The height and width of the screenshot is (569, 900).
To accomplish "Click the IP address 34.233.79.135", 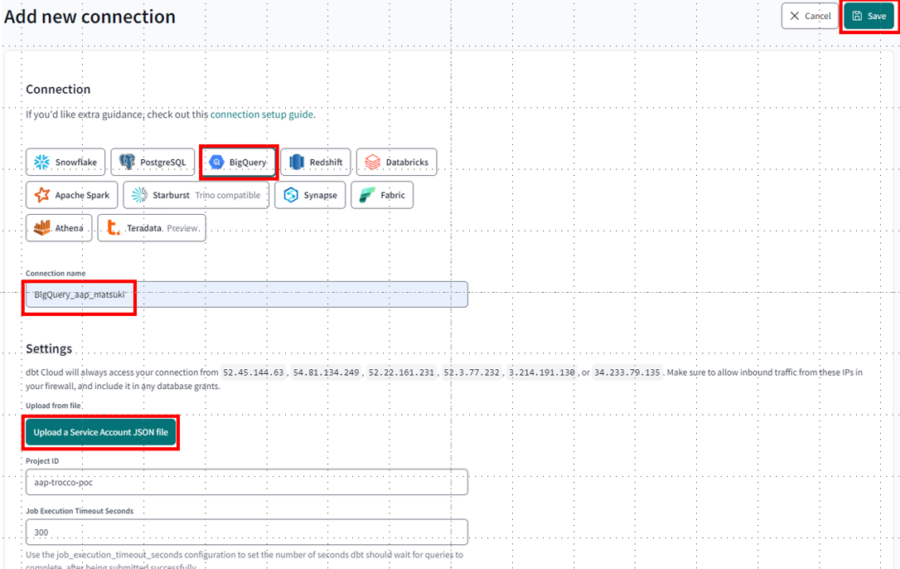I will [x=627, y=373].
